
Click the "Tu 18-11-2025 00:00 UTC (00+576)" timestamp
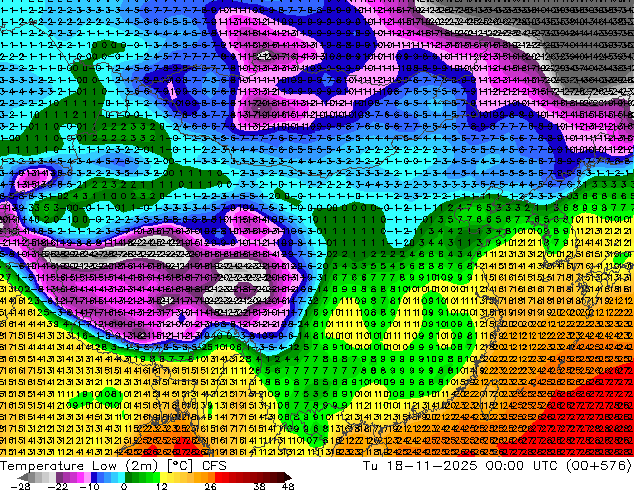click(x=497, y=466)
